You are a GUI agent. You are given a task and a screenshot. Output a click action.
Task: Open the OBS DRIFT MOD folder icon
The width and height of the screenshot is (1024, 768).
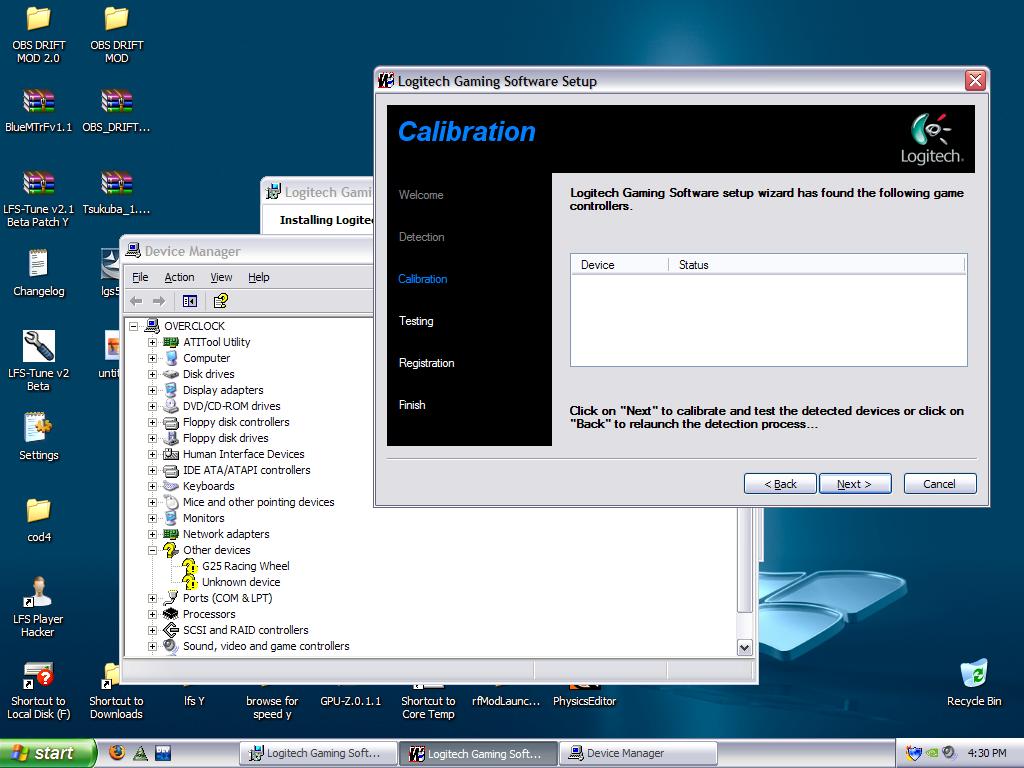(x=116, y=19)
